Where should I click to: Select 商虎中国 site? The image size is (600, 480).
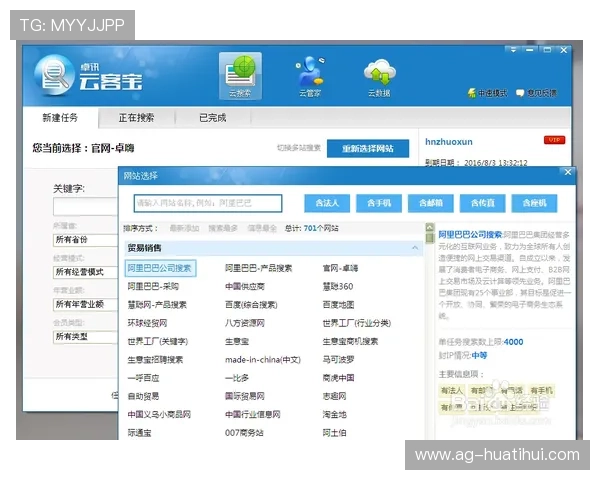tap(338, 378)
